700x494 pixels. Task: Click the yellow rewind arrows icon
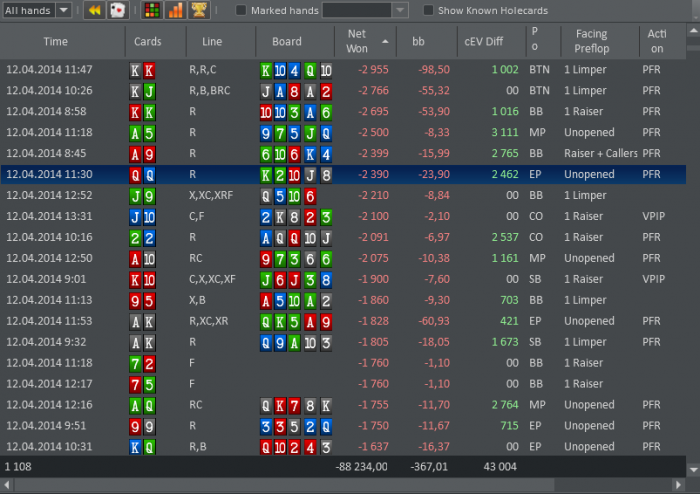pyautogui.click(x=95, y=10)
